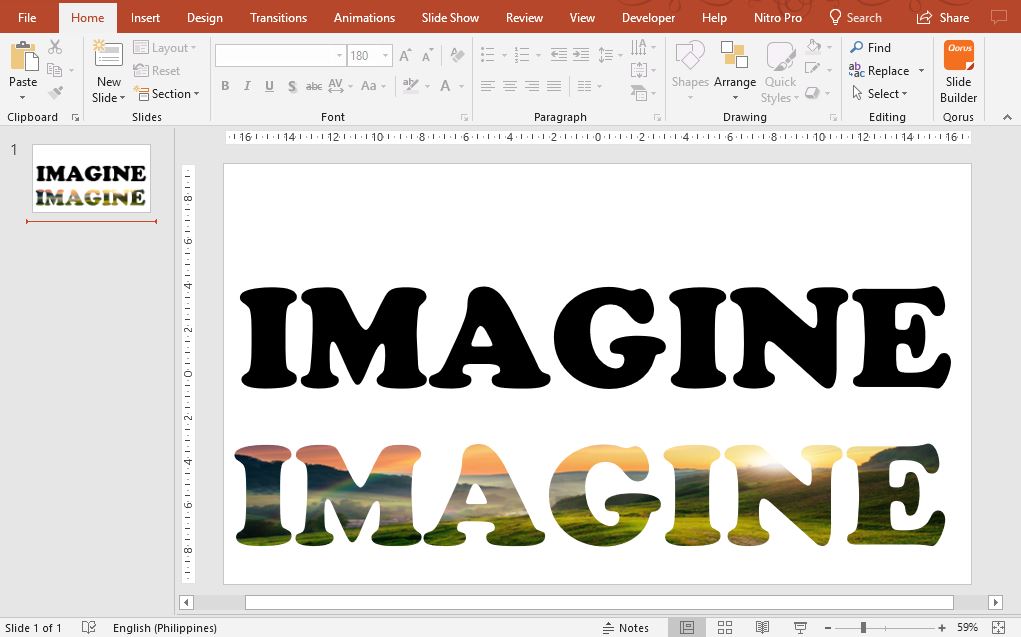1021x637 pixels.
Task: Fit slide to current window
Action: coord(998,627)
